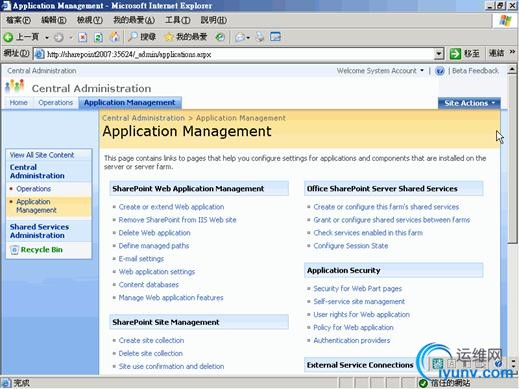Open the Back button history dropdown arrow
This screenshot has height=389, width=519.
click(47, 38)
